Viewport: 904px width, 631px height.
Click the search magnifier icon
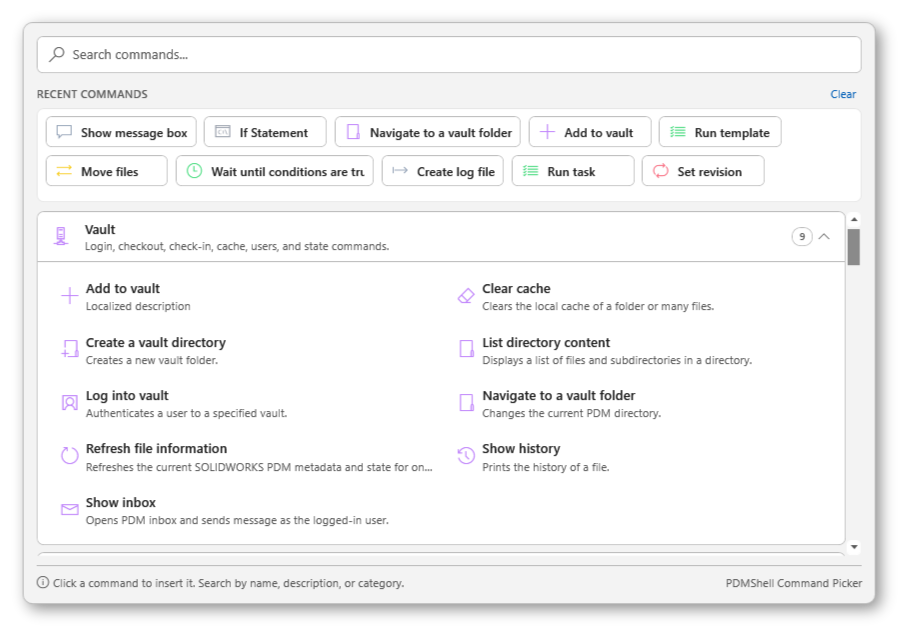pos(56,54)
